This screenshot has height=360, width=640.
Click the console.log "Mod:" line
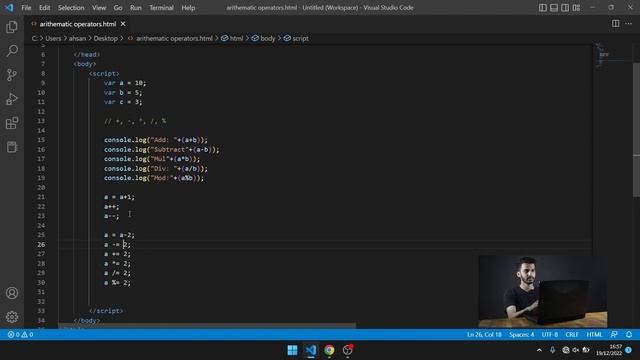point(153,178)
